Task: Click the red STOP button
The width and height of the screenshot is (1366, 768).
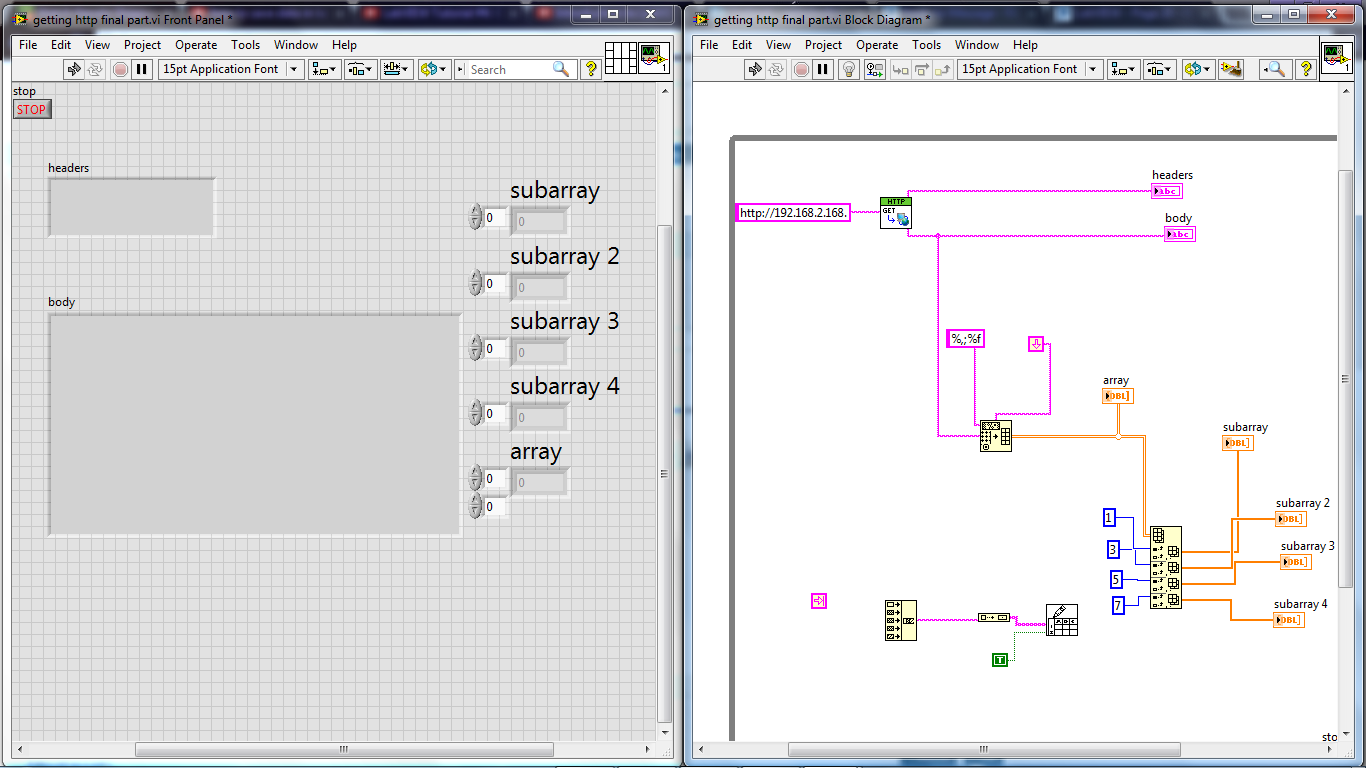Action: pos(31,109)
